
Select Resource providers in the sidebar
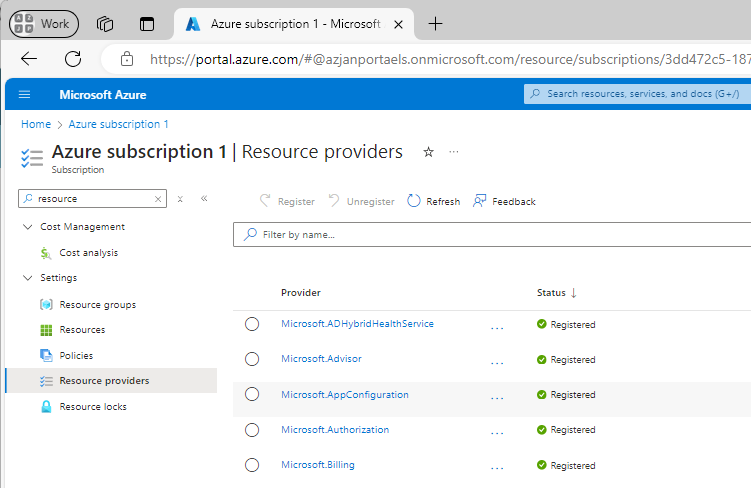coord(111,381)
